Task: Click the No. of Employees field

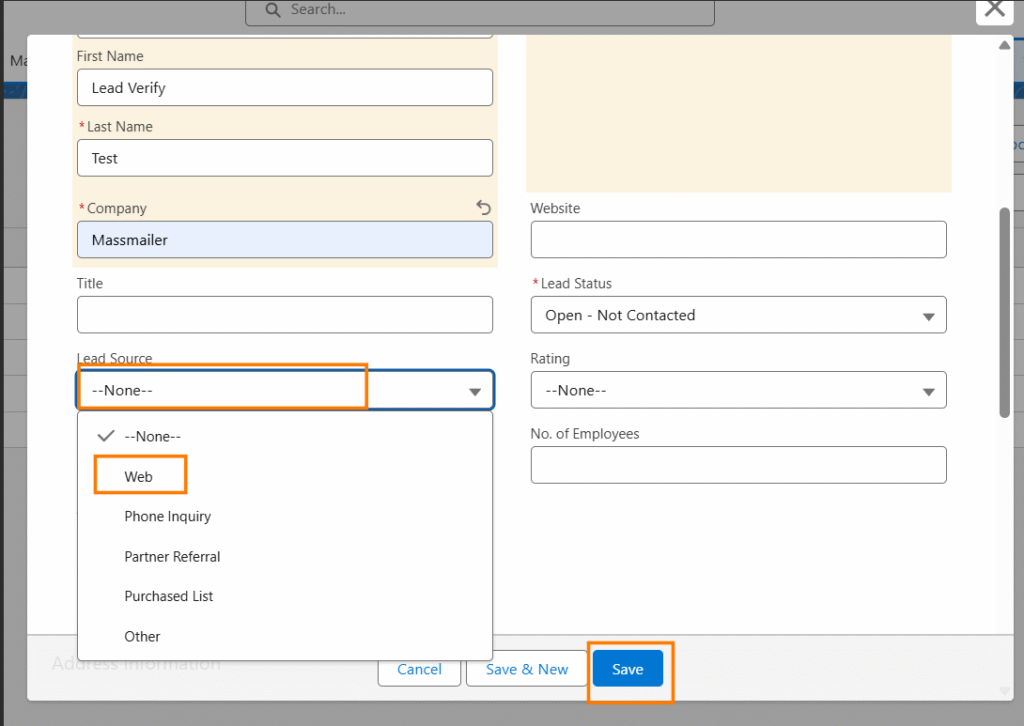Action: click(738, 465)
